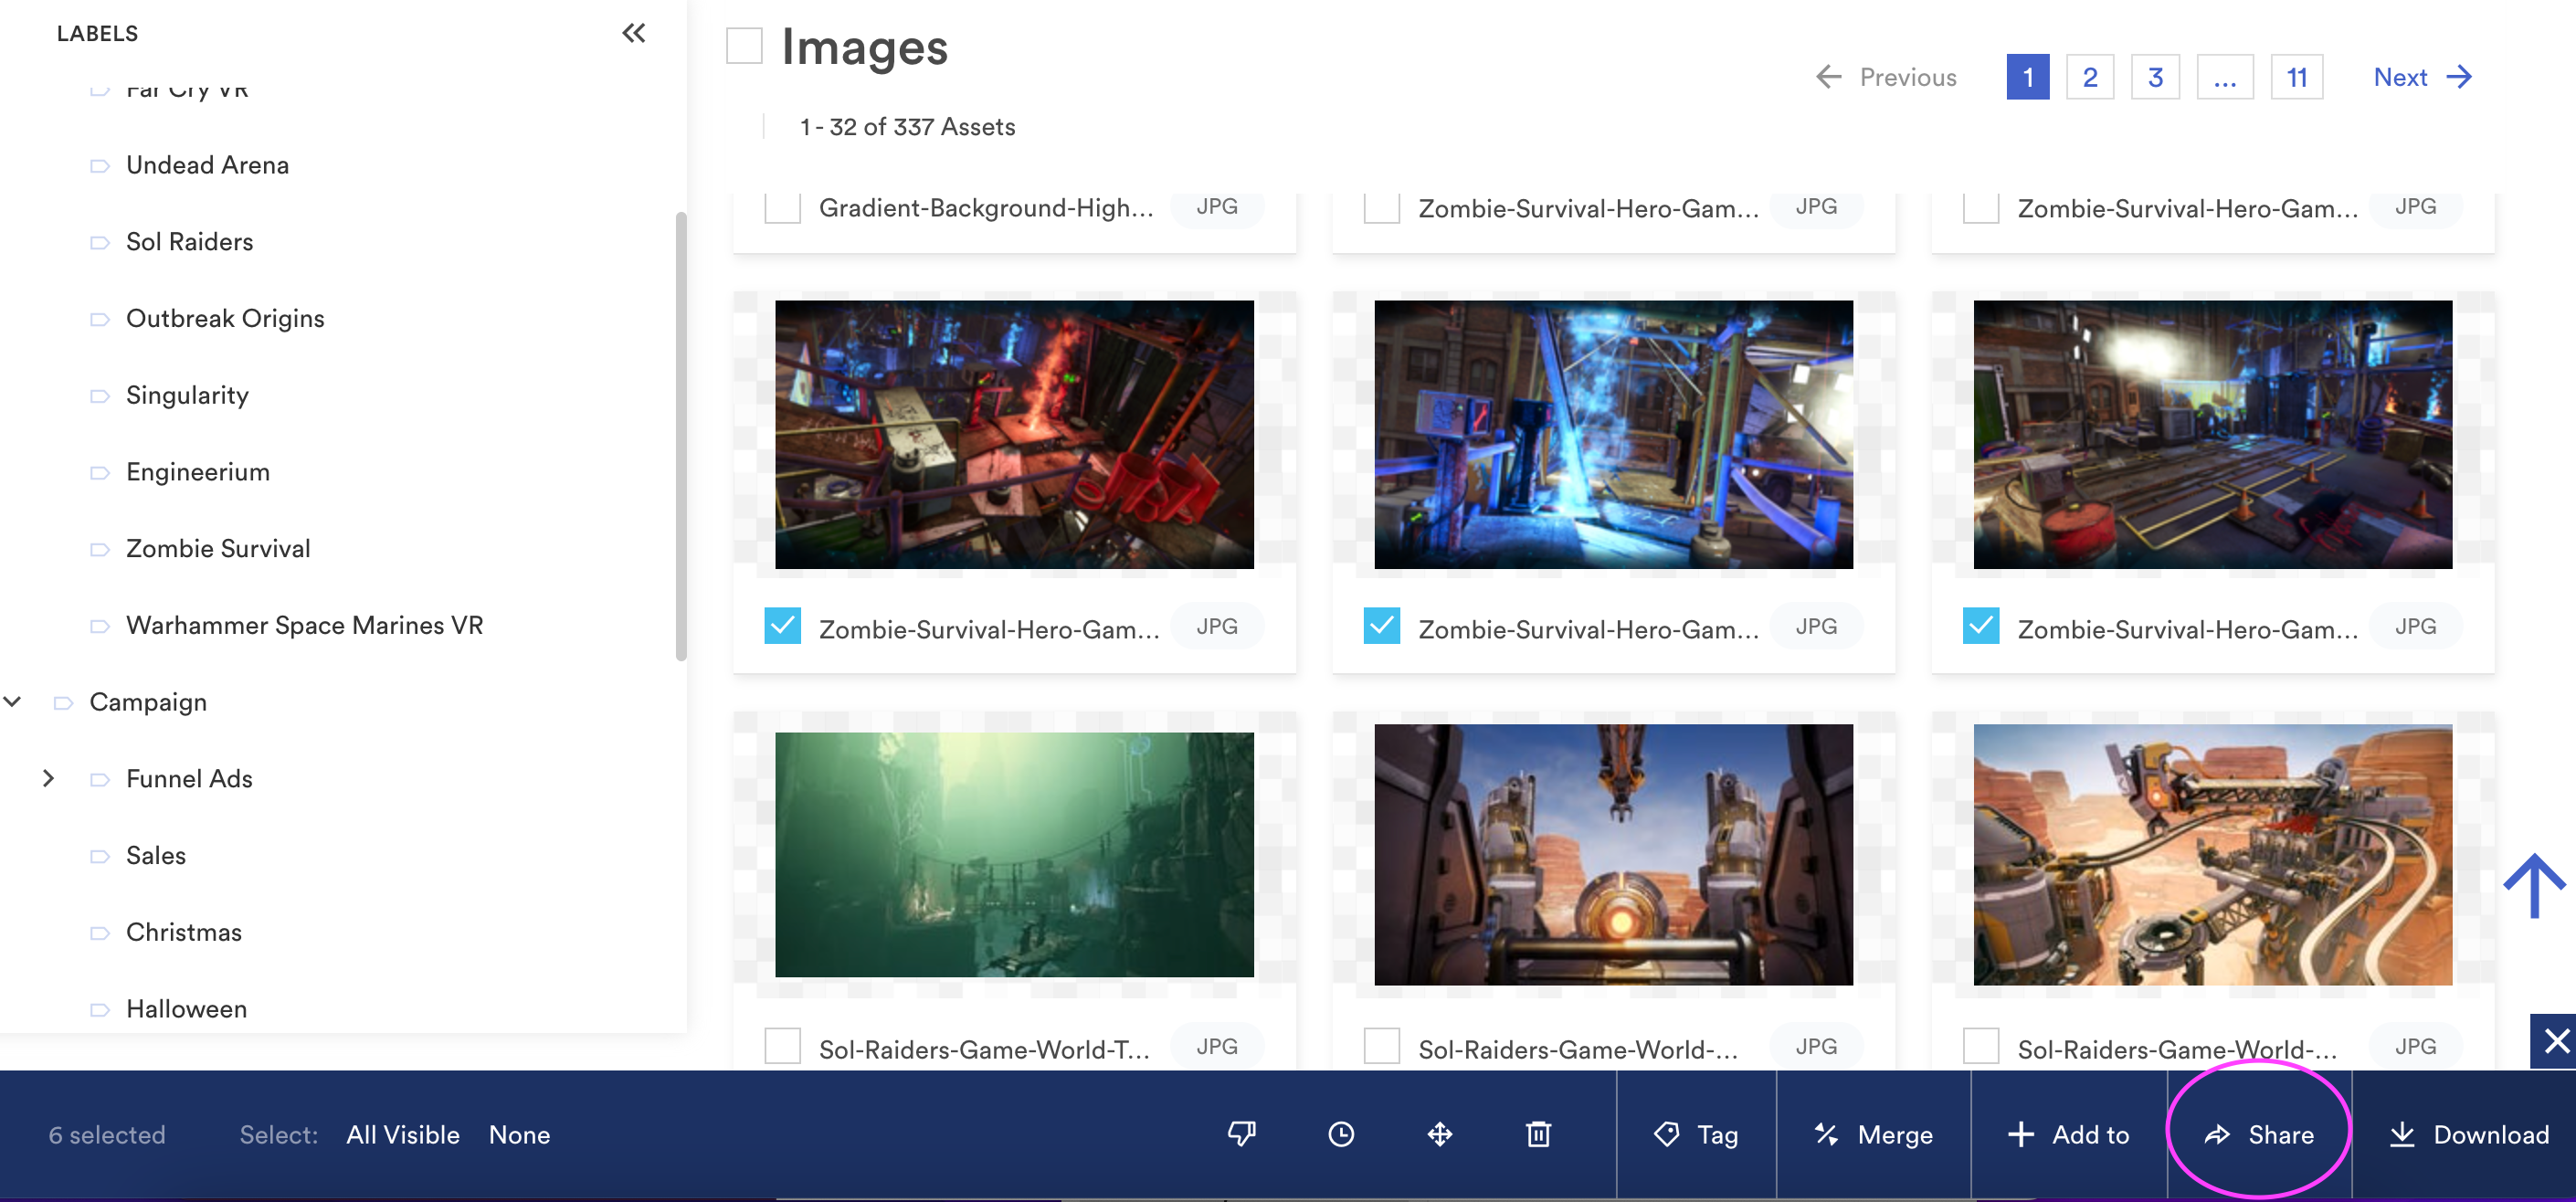Close the selection action bar
Image resolution: width=2576 pixels, height=1202 pixels.
pyautogui.click(x=2555, y=1041)
